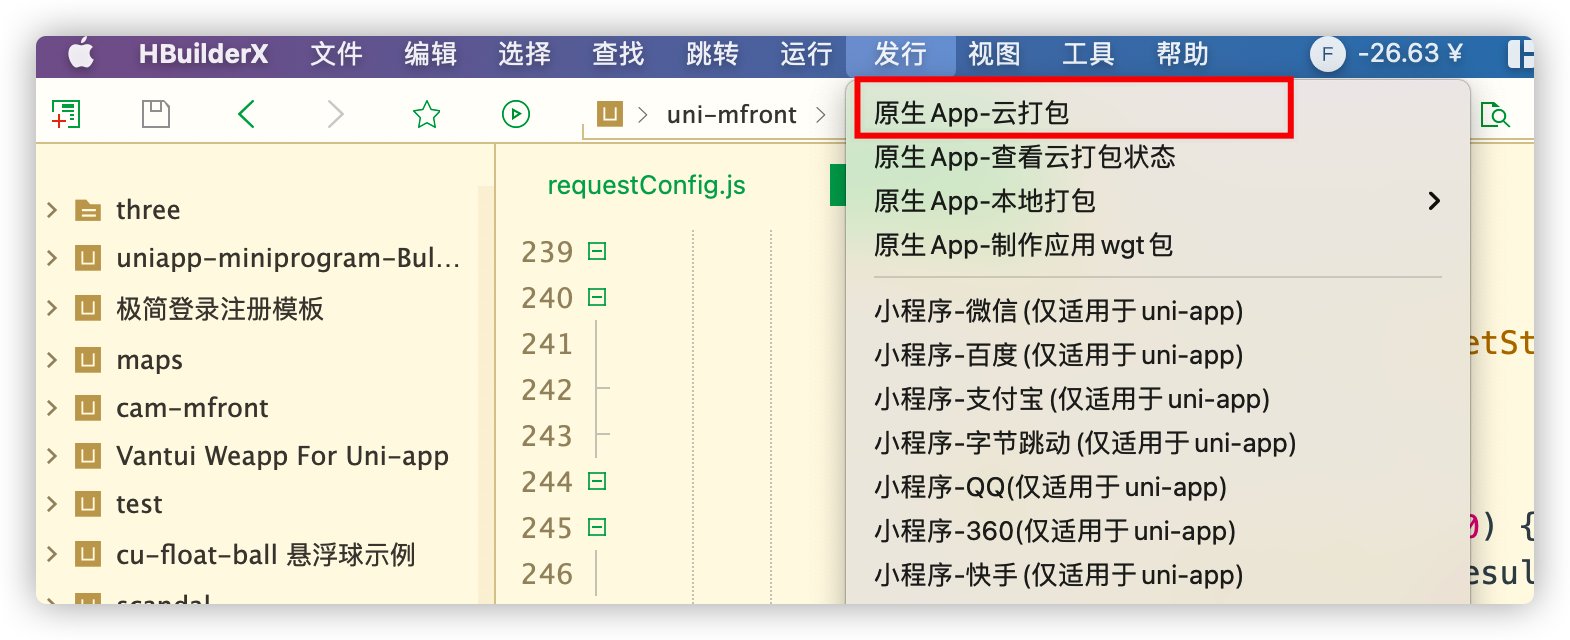The width and height of the screenshot is (1570, 640).
Task: Run project with the play icon
Action: (516, 114)
